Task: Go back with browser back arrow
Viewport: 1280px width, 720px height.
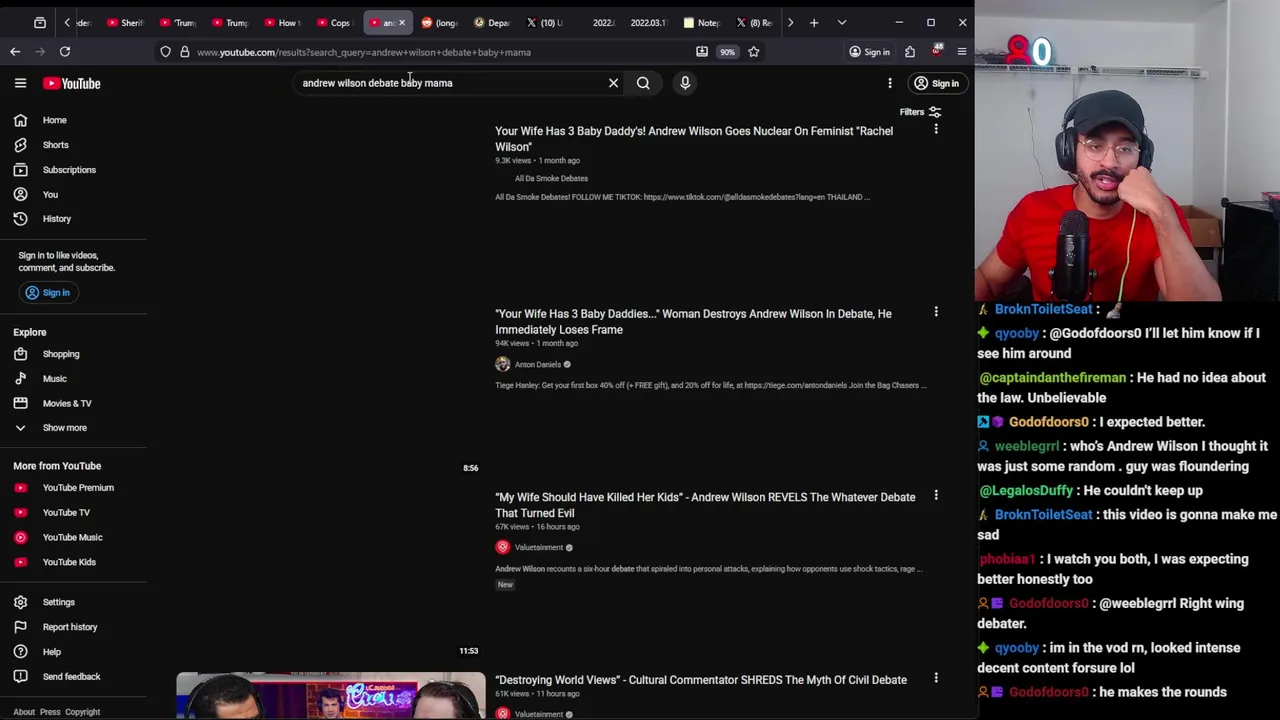Action: click(x=15, y=51)
